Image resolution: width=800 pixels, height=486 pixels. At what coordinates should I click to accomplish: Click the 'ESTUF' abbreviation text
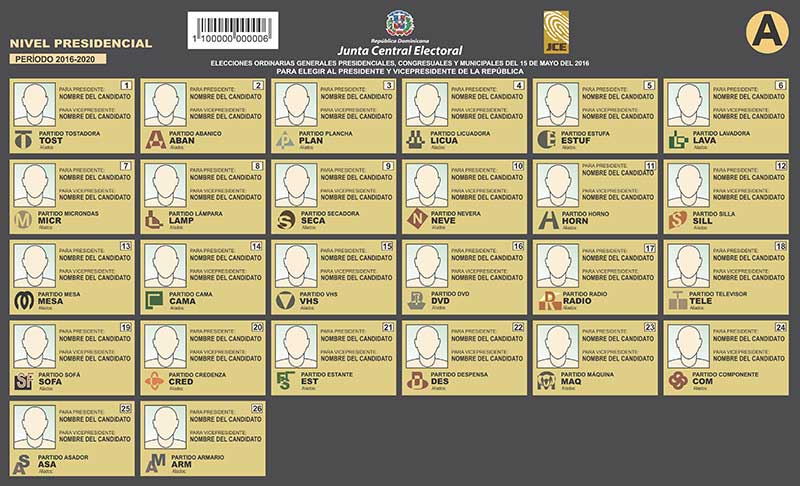tap(576, 141)
